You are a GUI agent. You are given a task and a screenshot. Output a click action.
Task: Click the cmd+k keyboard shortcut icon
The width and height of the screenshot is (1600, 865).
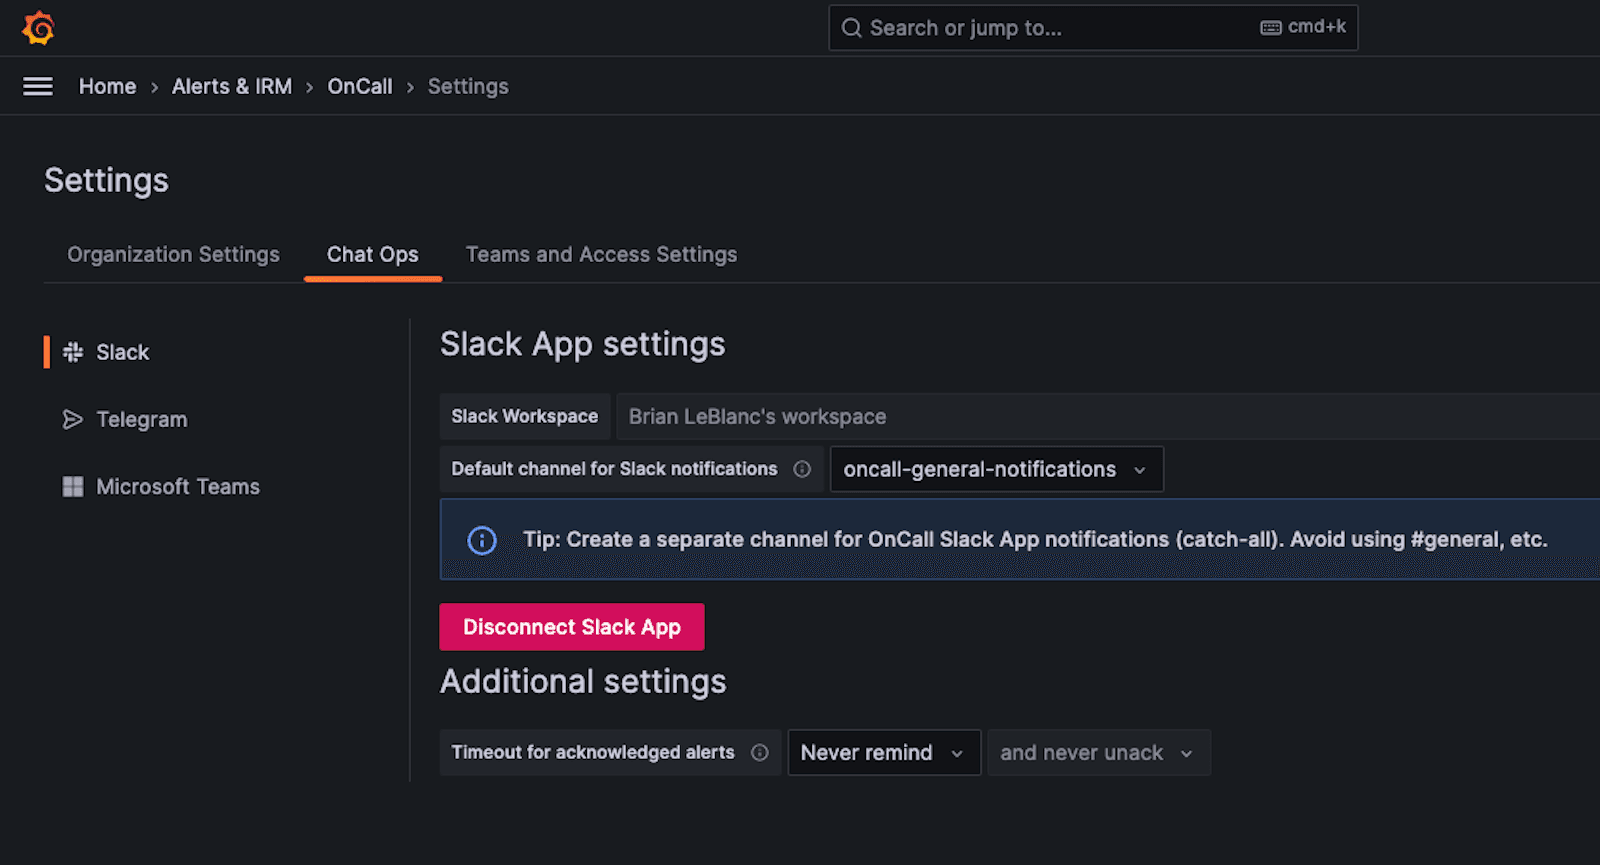point(1271,28)
